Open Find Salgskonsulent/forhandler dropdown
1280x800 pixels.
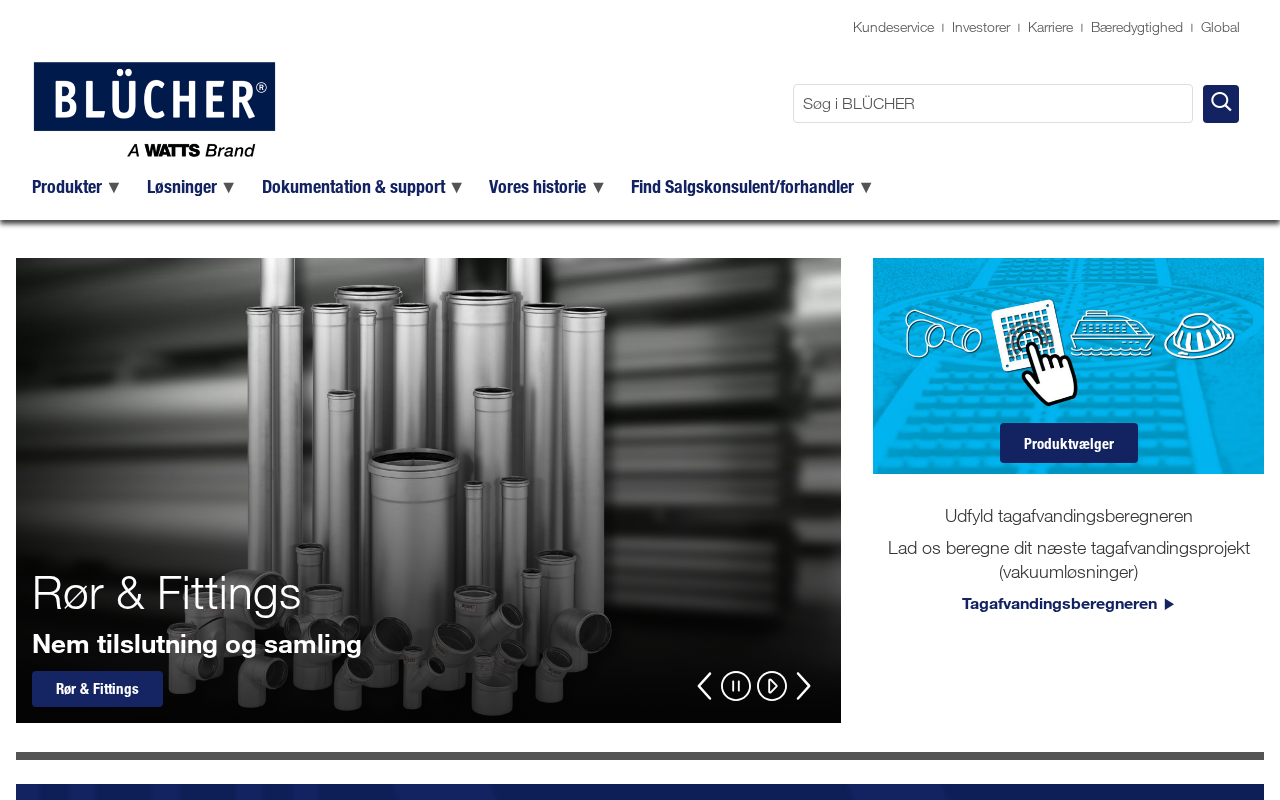752,187
